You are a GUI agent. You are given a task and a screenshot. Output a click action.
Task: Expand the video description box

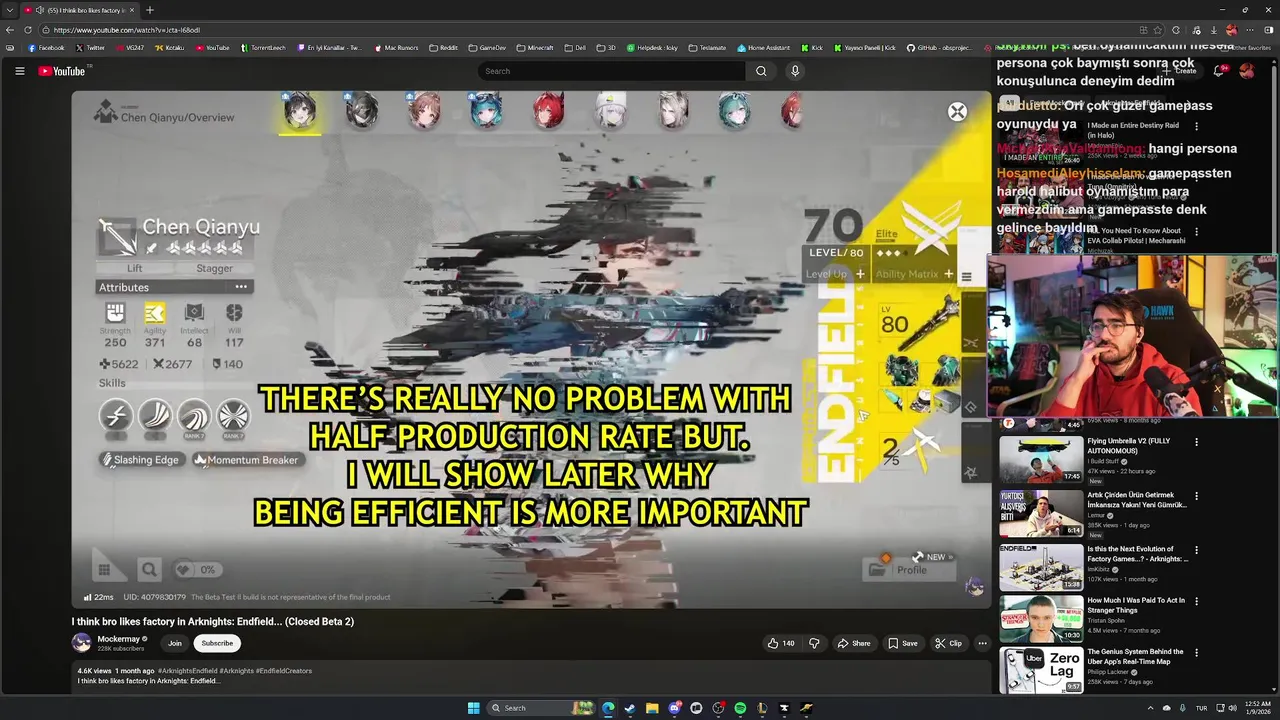[x=531, y=677]
